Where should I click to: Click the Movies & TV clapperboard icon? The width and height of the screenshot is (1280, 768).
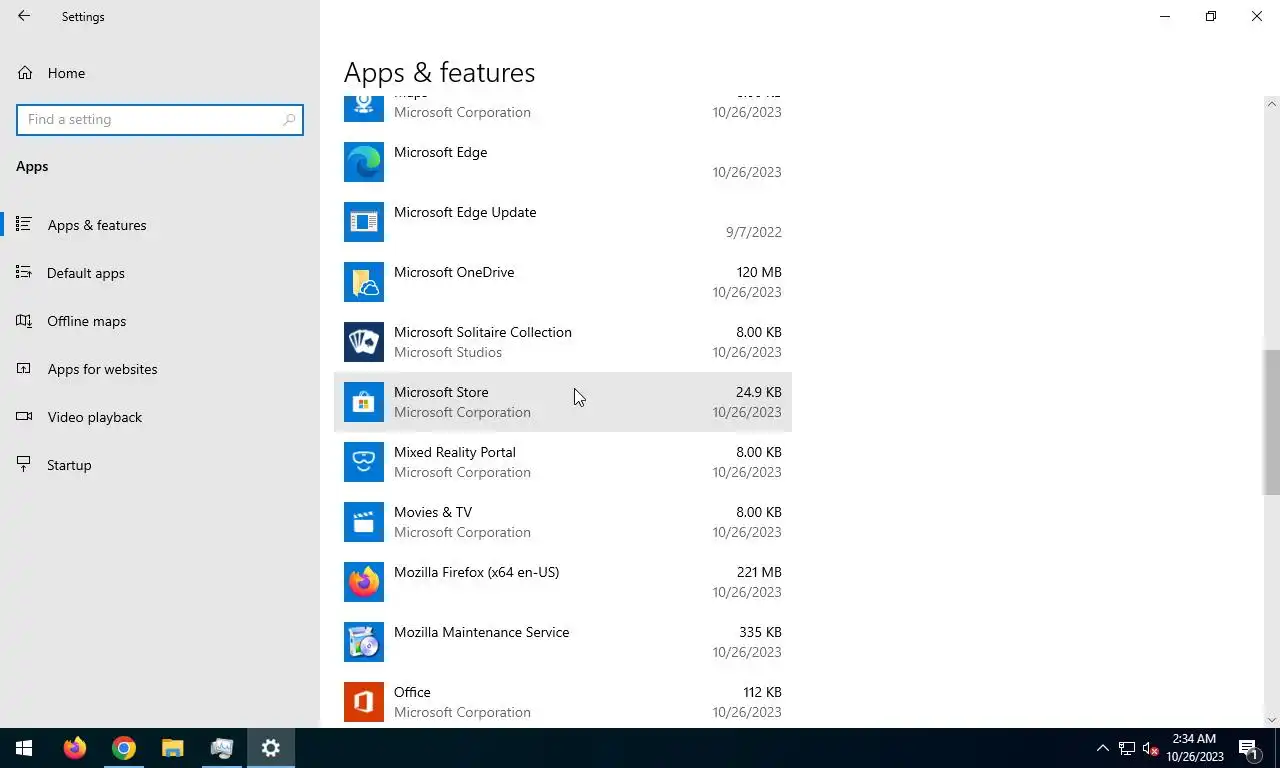coord(364,522)
